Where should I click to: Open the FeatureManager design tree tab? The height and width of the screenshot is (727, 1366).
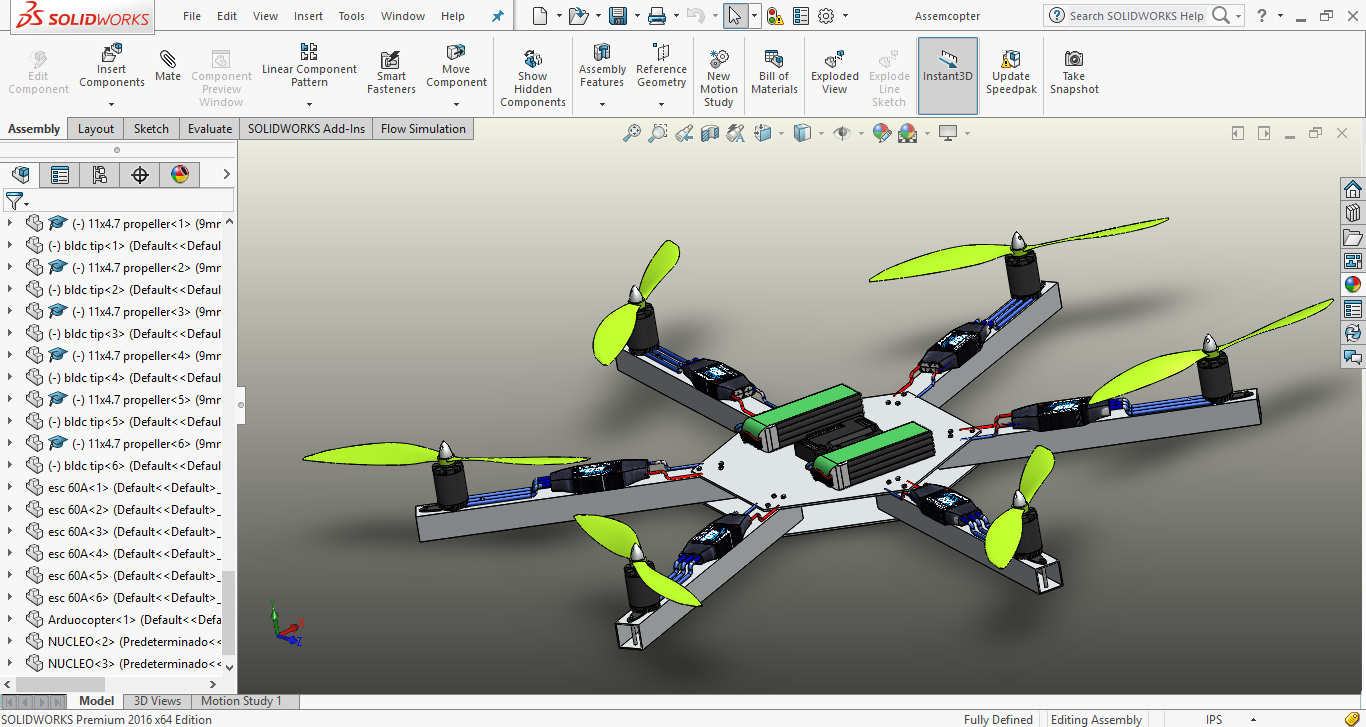[x=20, y=175]
